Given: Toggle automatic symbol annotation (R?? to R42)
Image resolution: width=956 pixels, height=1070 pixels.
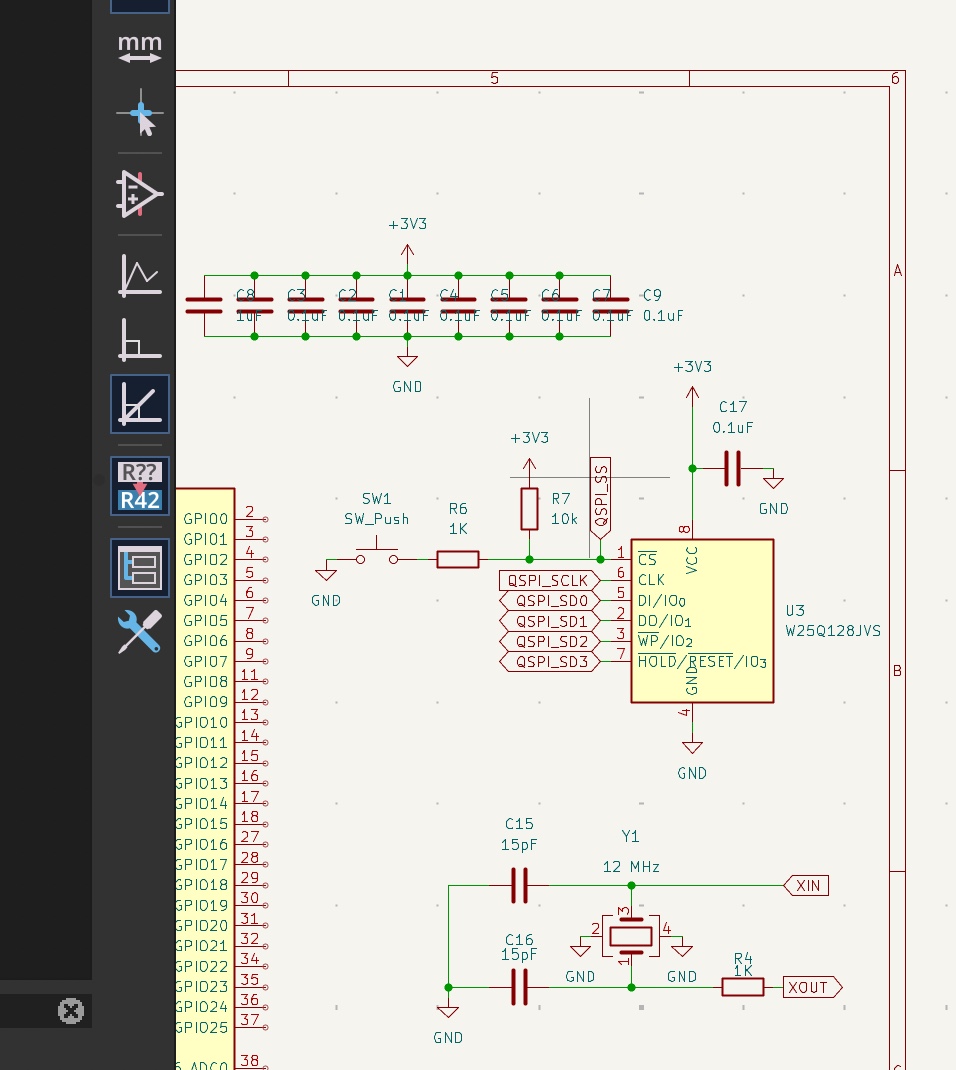Looking at the screenshot, I should (x=140, y=487).
